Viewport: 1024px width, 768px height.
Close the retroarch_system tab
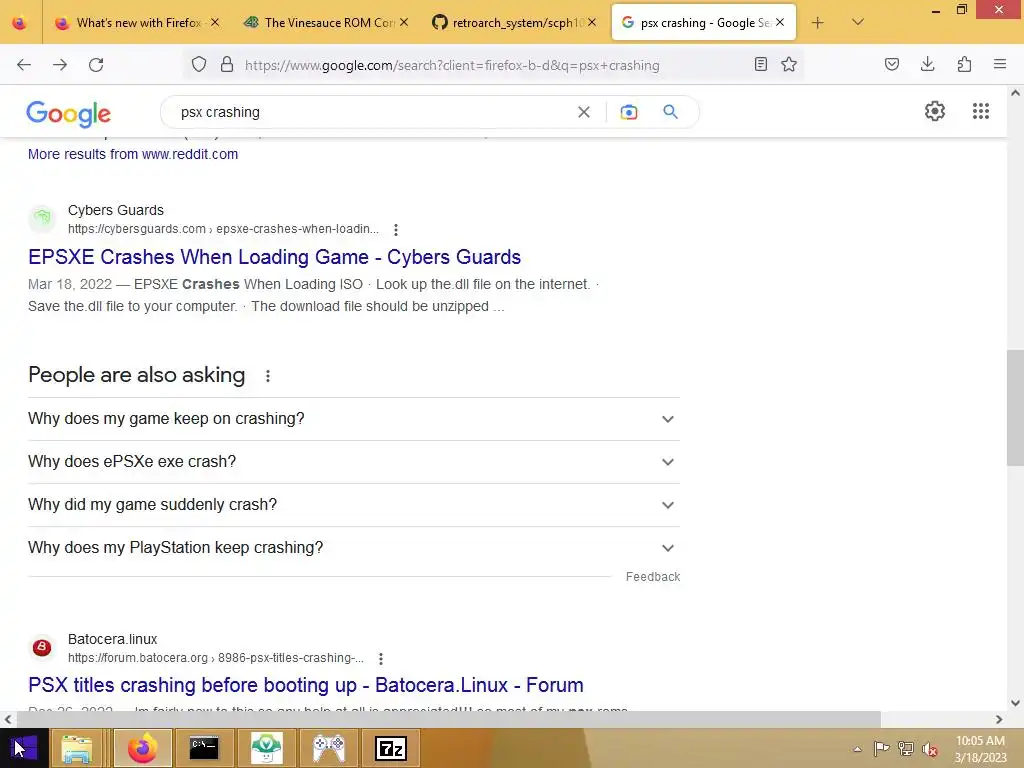592,23
